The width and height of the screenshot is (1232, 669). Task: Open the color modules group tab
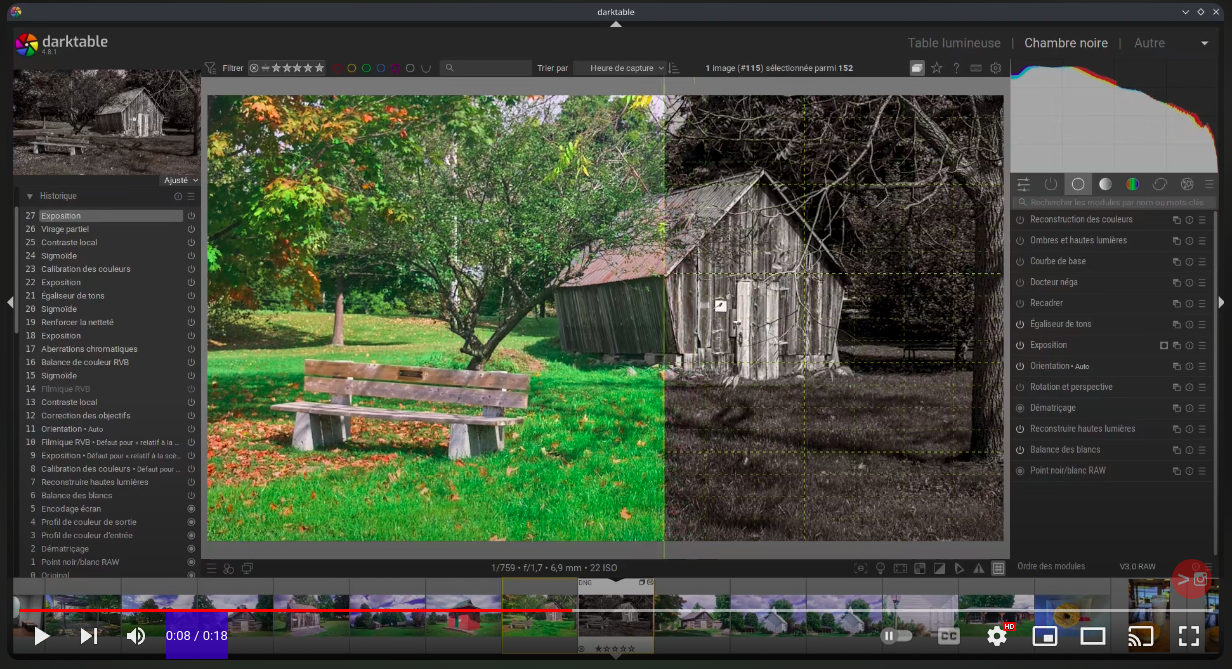(1132, 184)
